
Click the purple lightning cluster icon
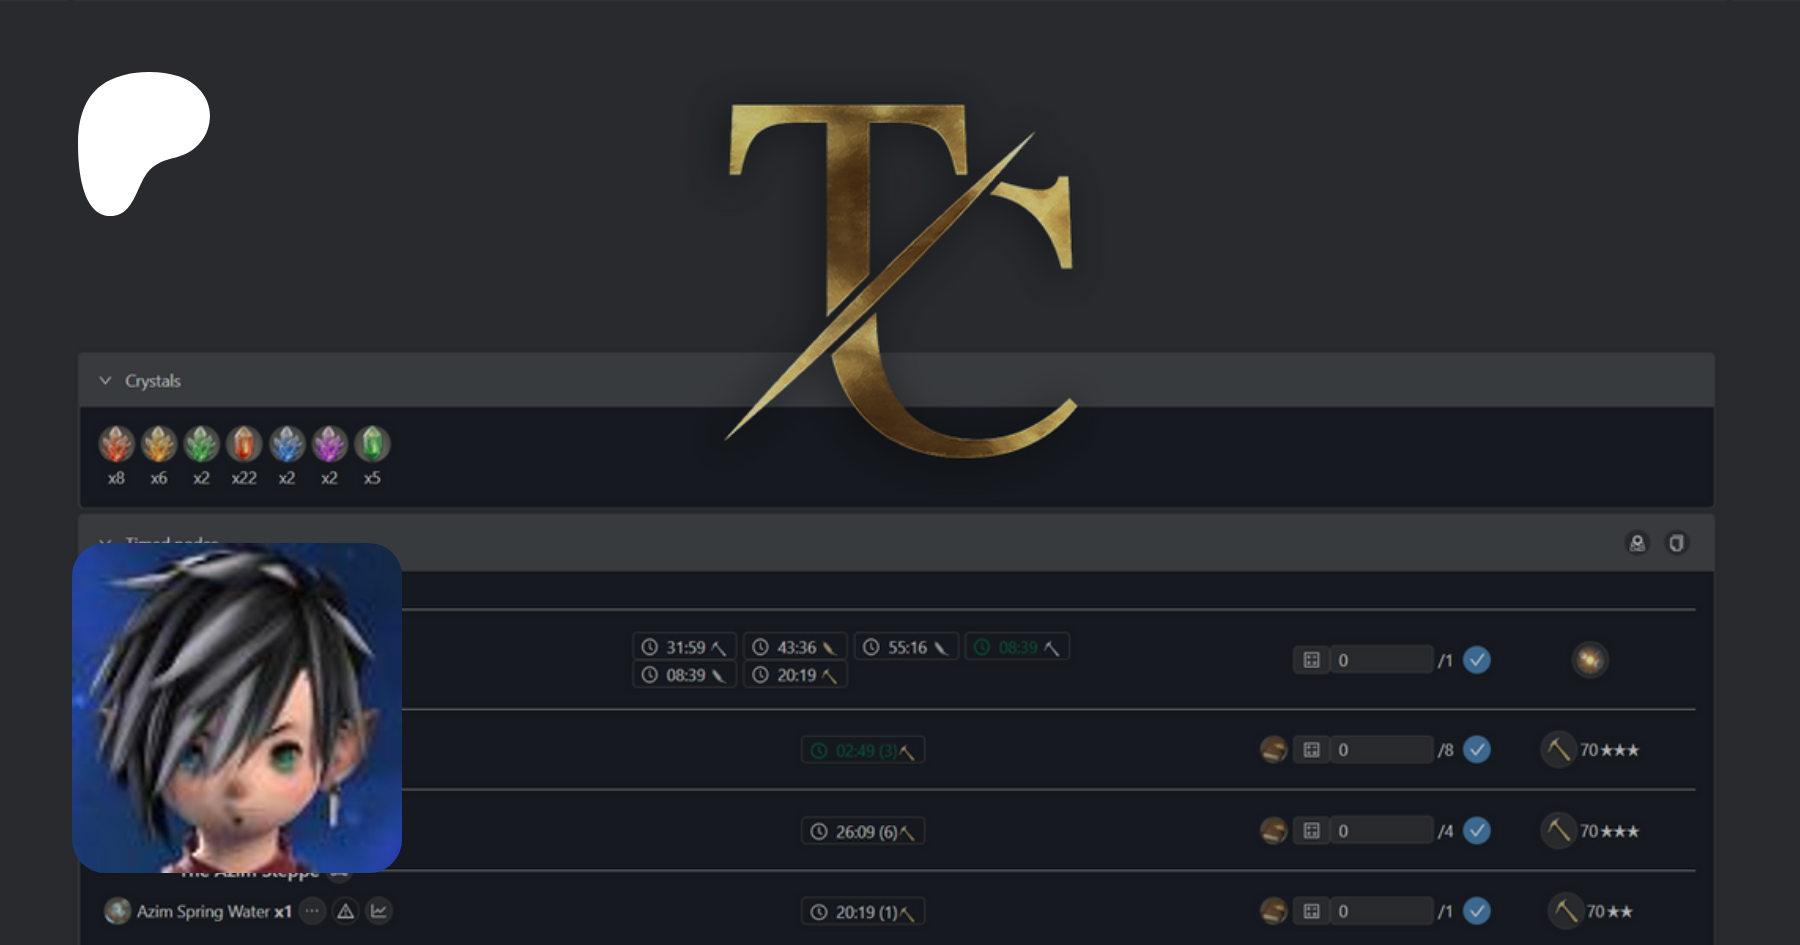pyautogui.click(x=329, y=444)
